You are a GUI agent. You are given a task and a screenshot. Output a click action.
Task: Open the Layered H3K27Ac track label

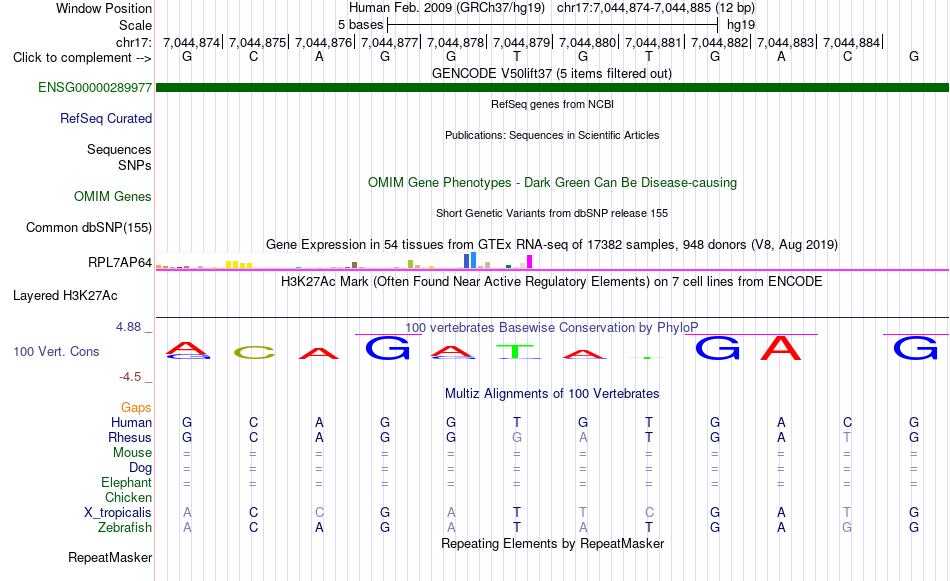click(x=65, y=296)
